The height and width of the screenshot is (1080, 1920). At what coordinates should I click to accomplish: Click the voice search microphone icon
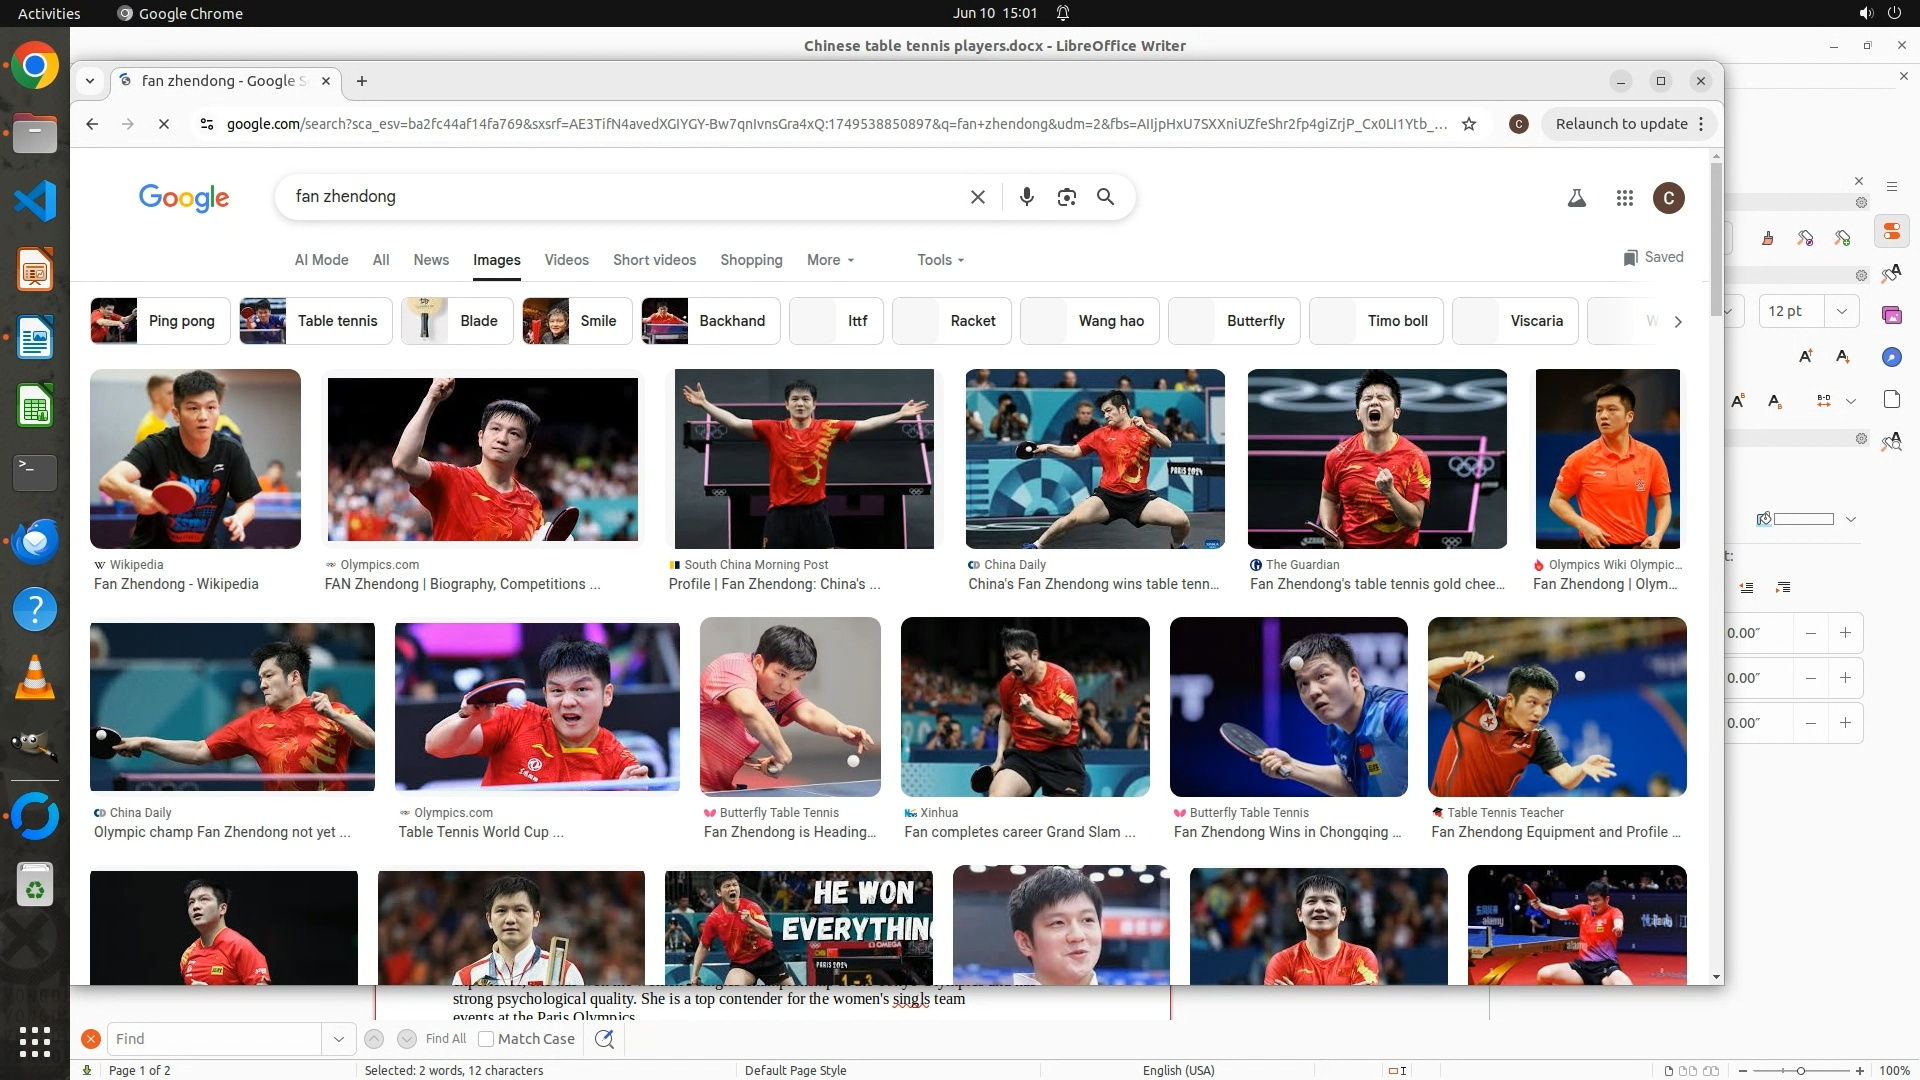click(x=1026, y=197)
